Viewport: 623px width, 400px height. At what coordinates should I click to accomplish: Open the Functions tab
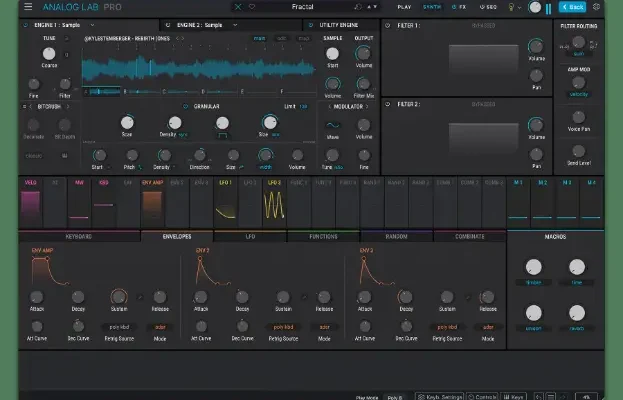tap(323, 237)
